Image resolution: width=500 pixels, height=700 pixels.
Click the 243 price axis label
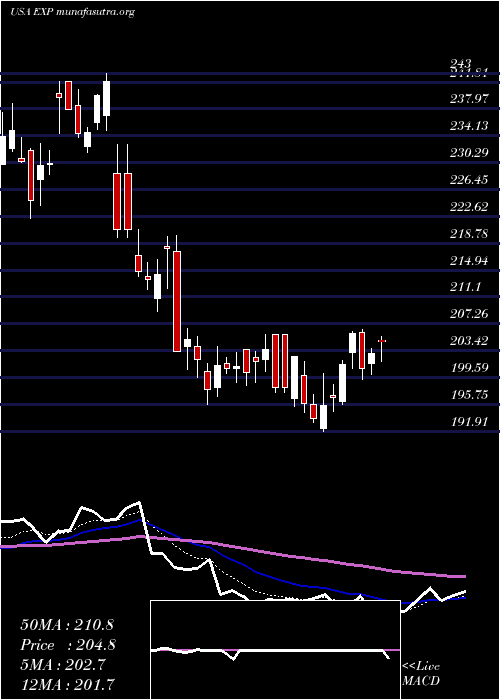point(461,63)
